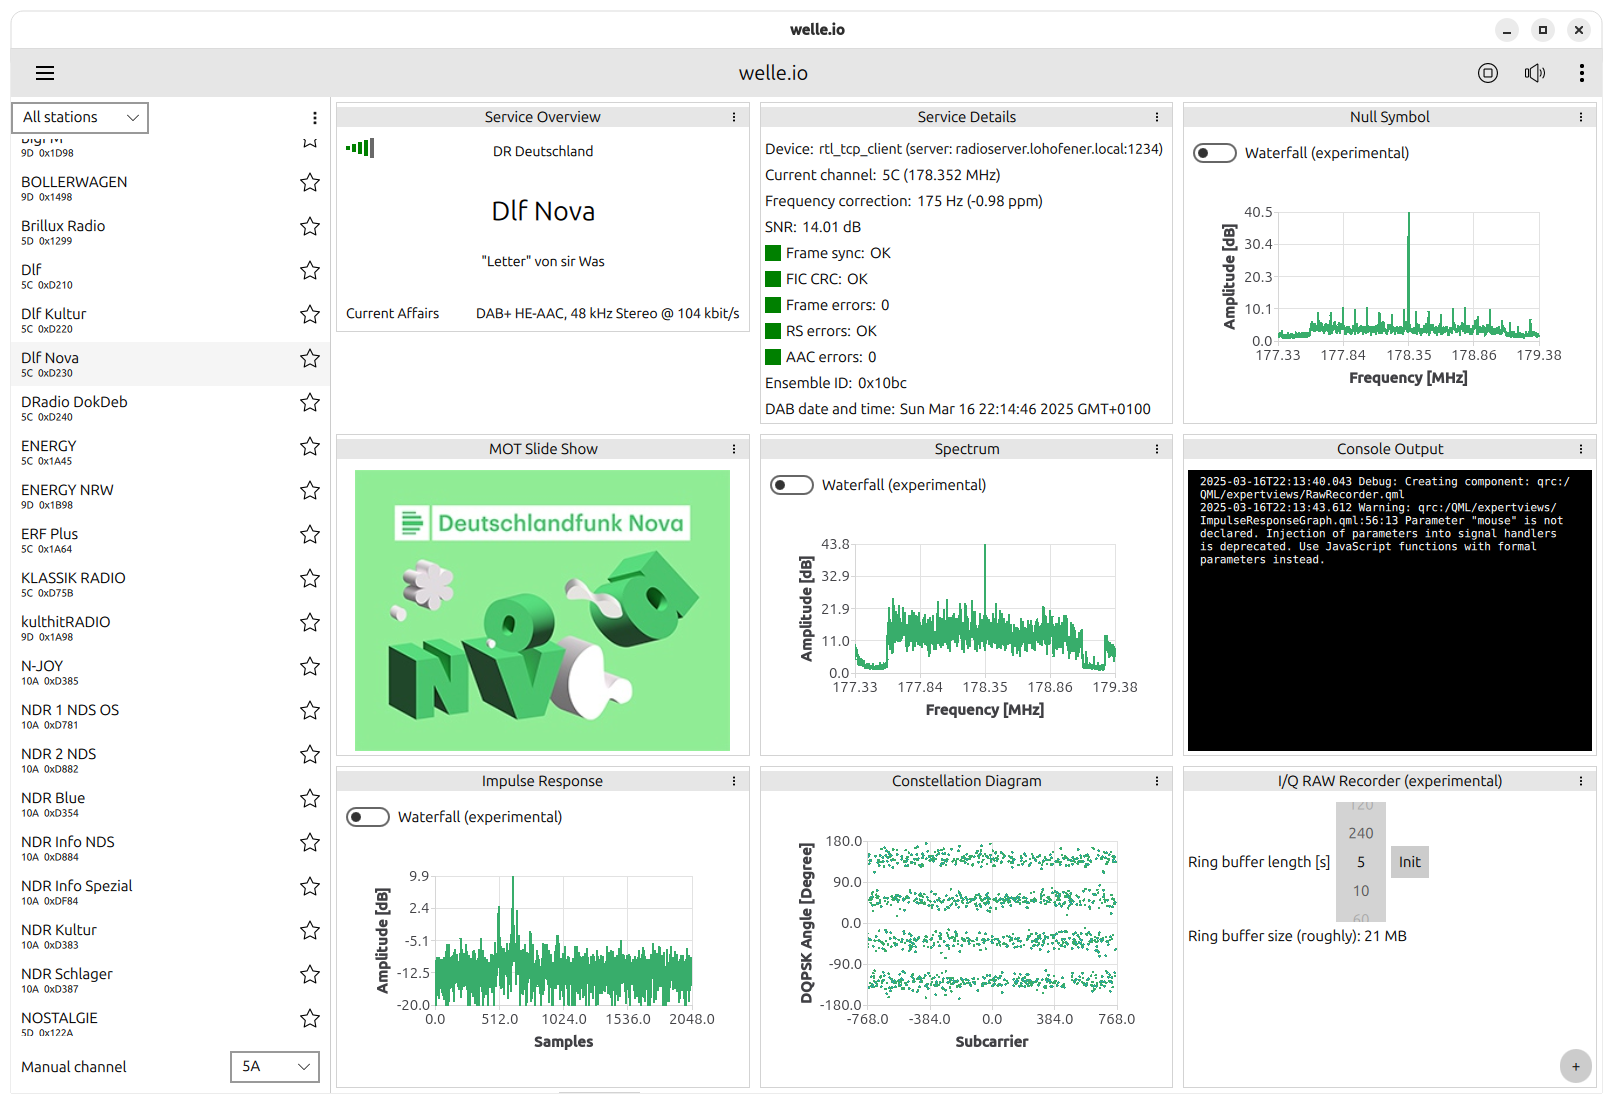
Task: Select the BOLLERWAGEN station row
Action: coord(170,188)
